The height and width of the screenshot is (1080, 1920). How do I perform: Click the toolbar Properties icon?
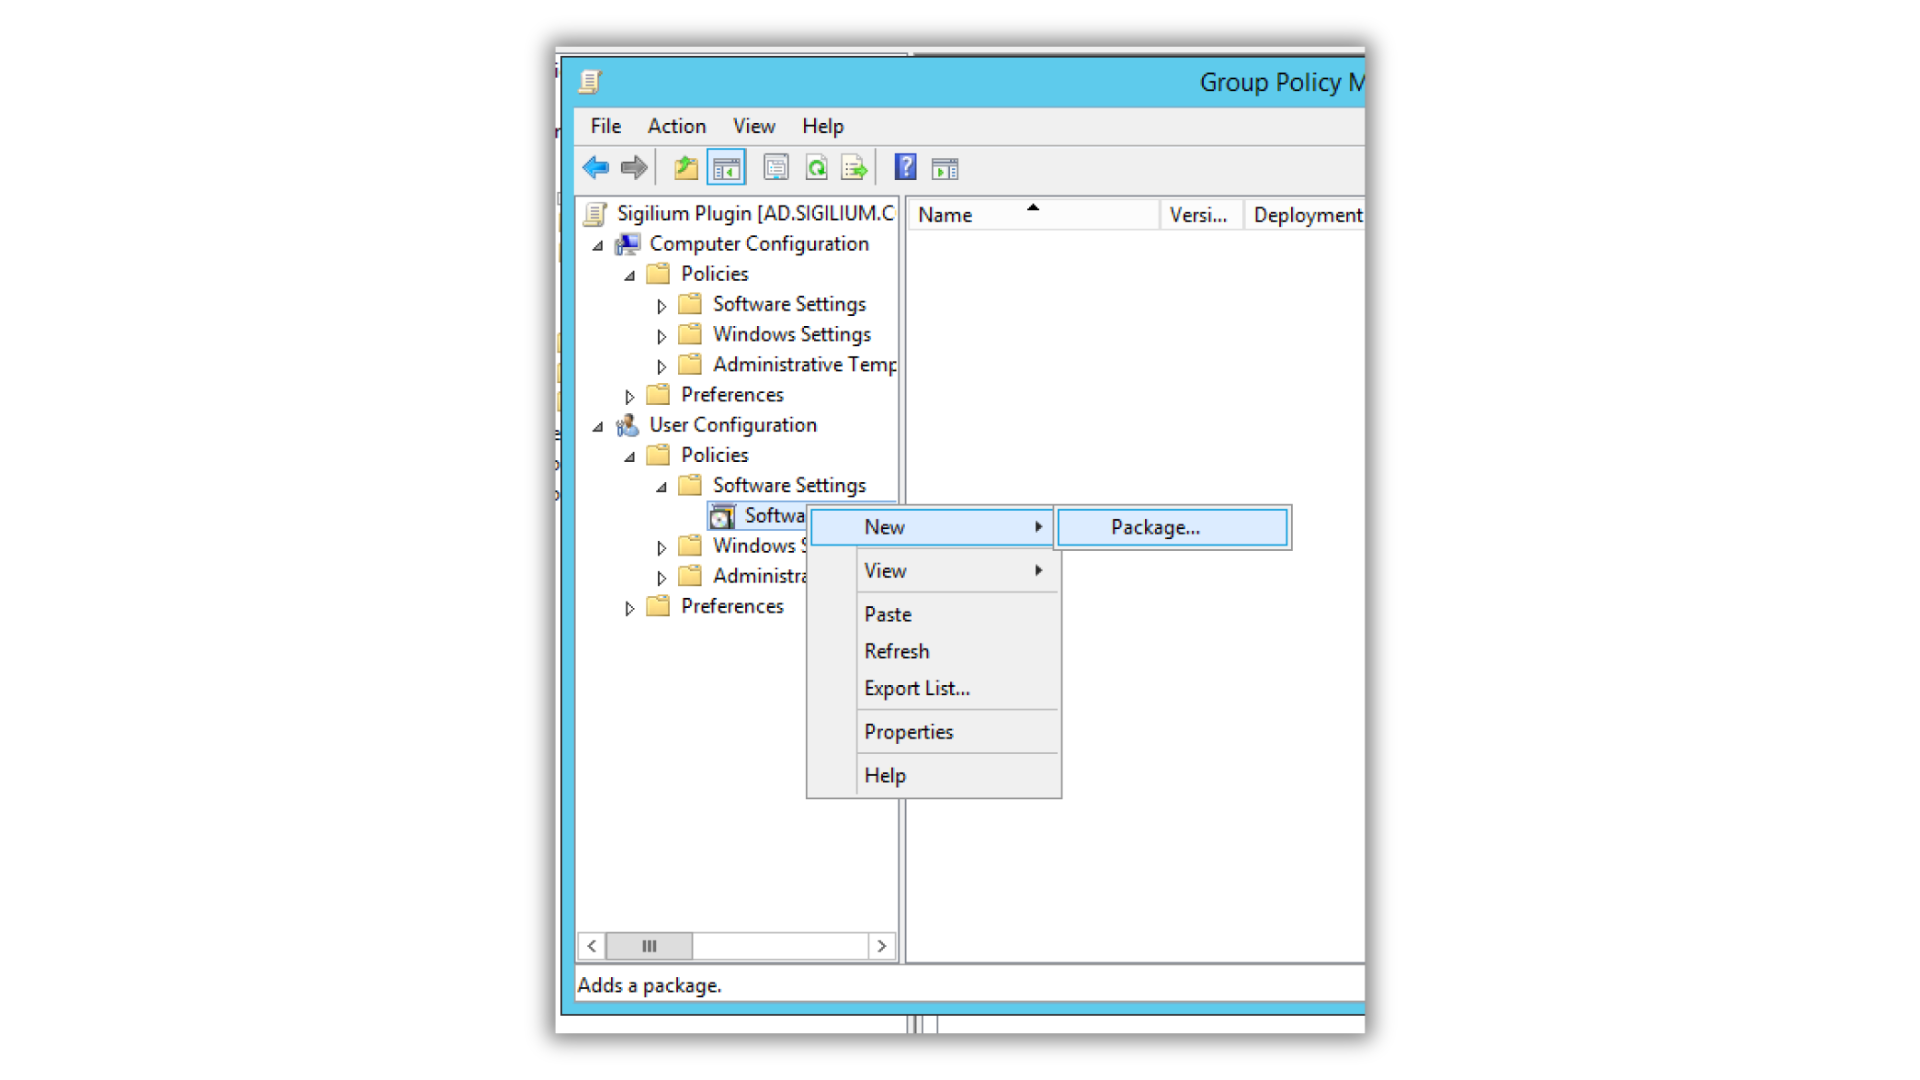pyautogui.click(x=776, y=168)
